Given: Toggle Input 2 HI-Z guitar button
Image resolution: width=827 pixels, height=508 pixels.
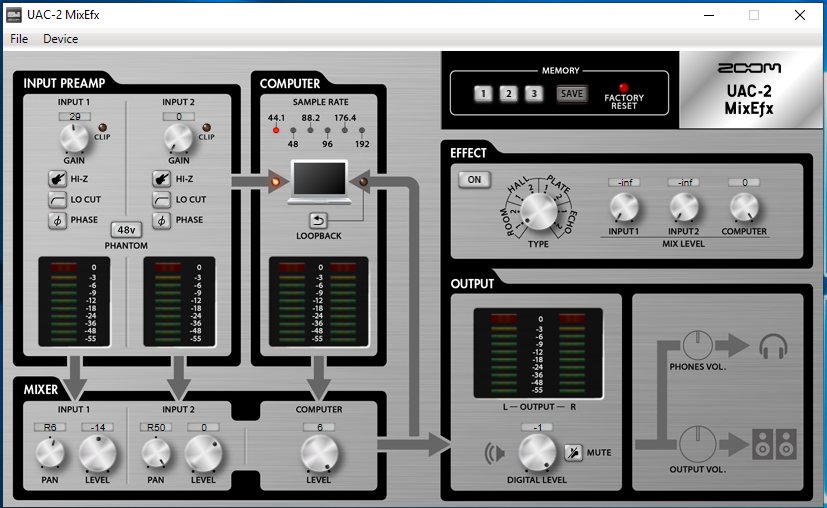Looking at the screenshot, I should coord(161,179).
